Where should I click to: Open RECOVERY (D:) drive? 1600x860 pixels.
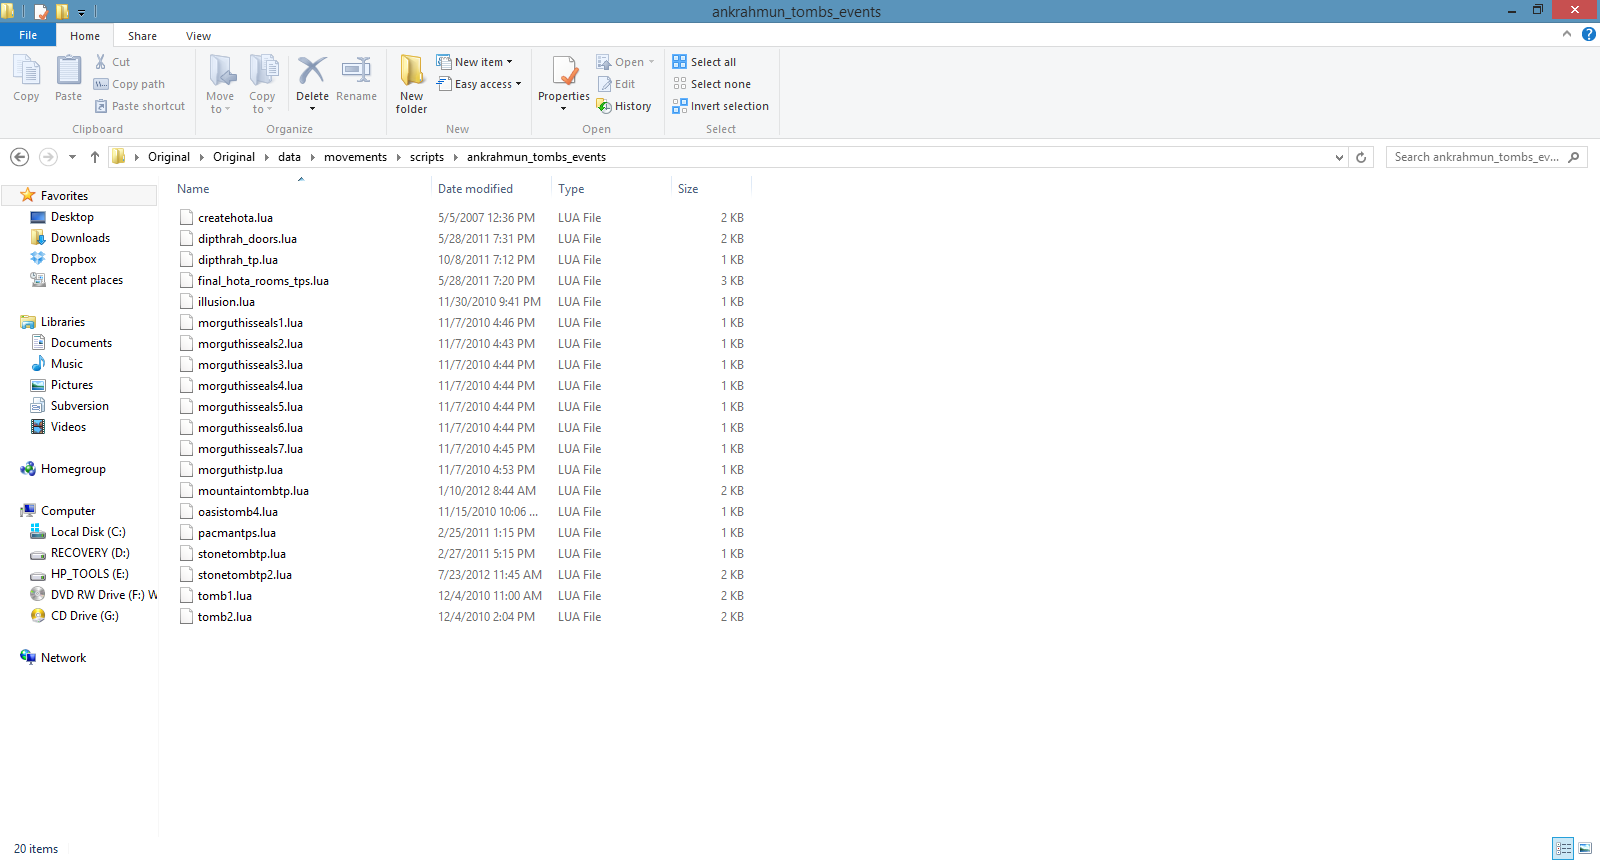click(90, 553)
